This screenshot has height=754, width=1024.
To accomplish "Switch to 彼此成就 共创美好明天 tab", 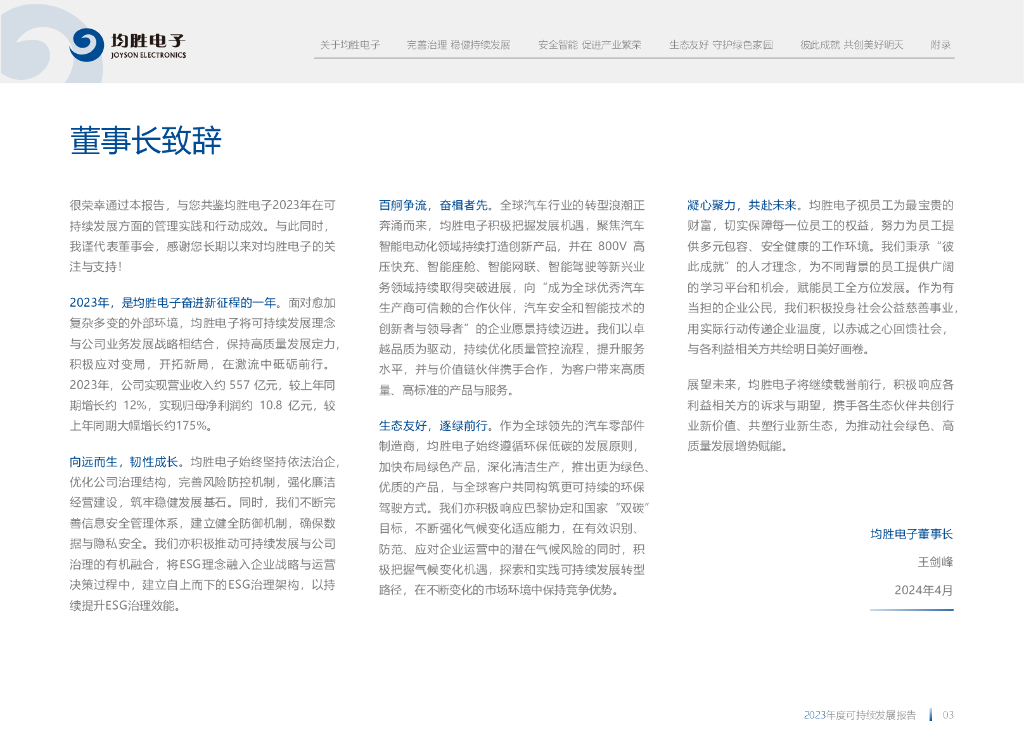I will click(852, 45).
